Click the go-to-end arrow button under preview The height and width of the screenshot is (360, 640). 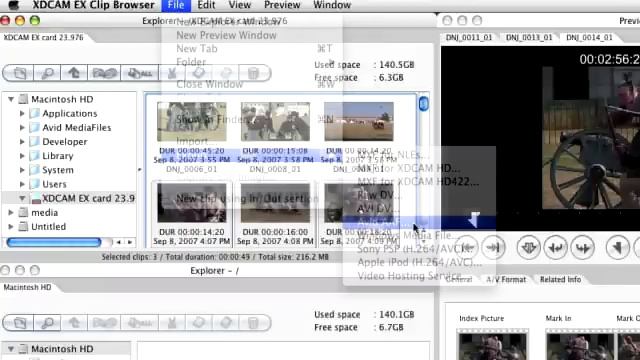(x=493, y=247)
